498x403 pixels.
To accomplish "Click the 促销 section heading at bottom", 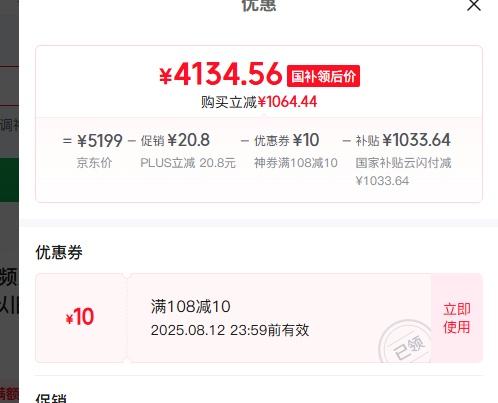I will (x=51, y=398).
